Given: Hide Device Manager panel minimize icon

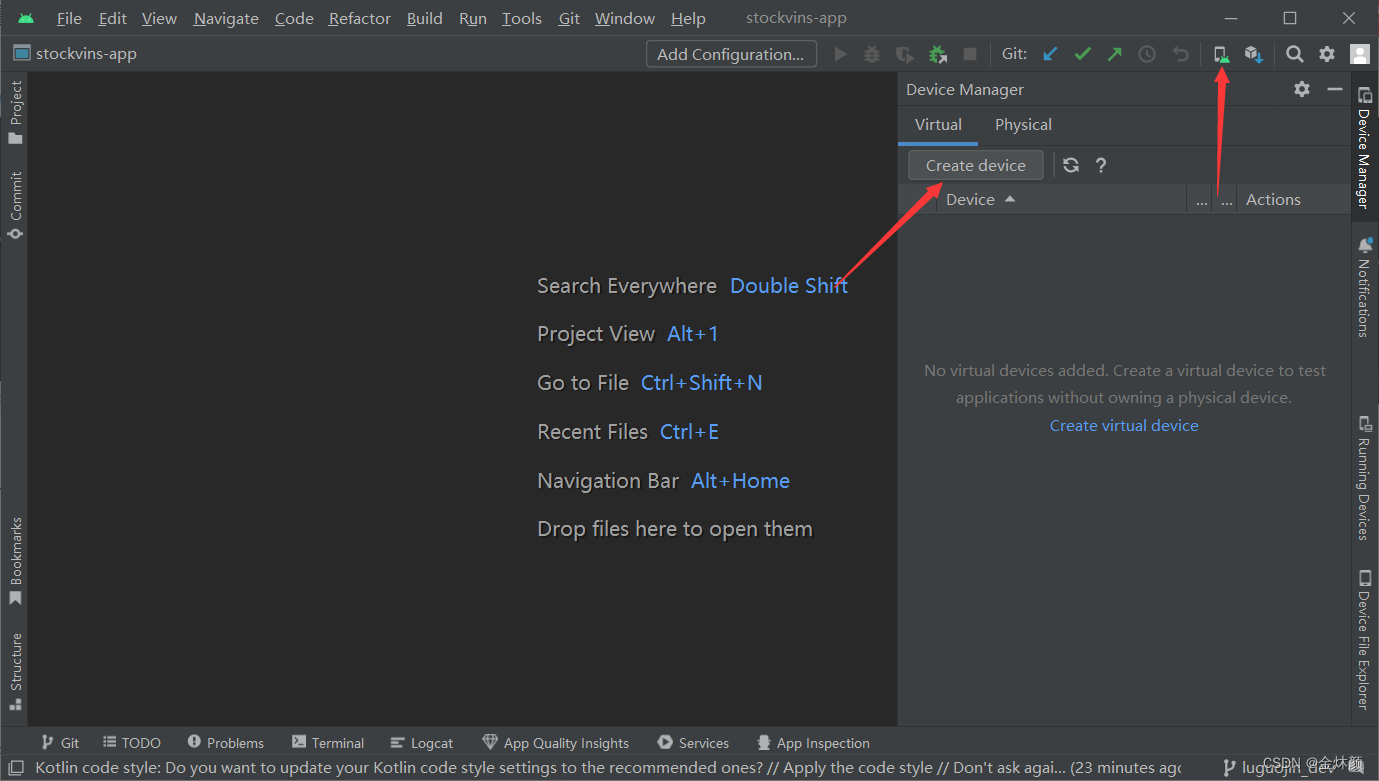Looking at the screenshot, I should point(1335,89).
